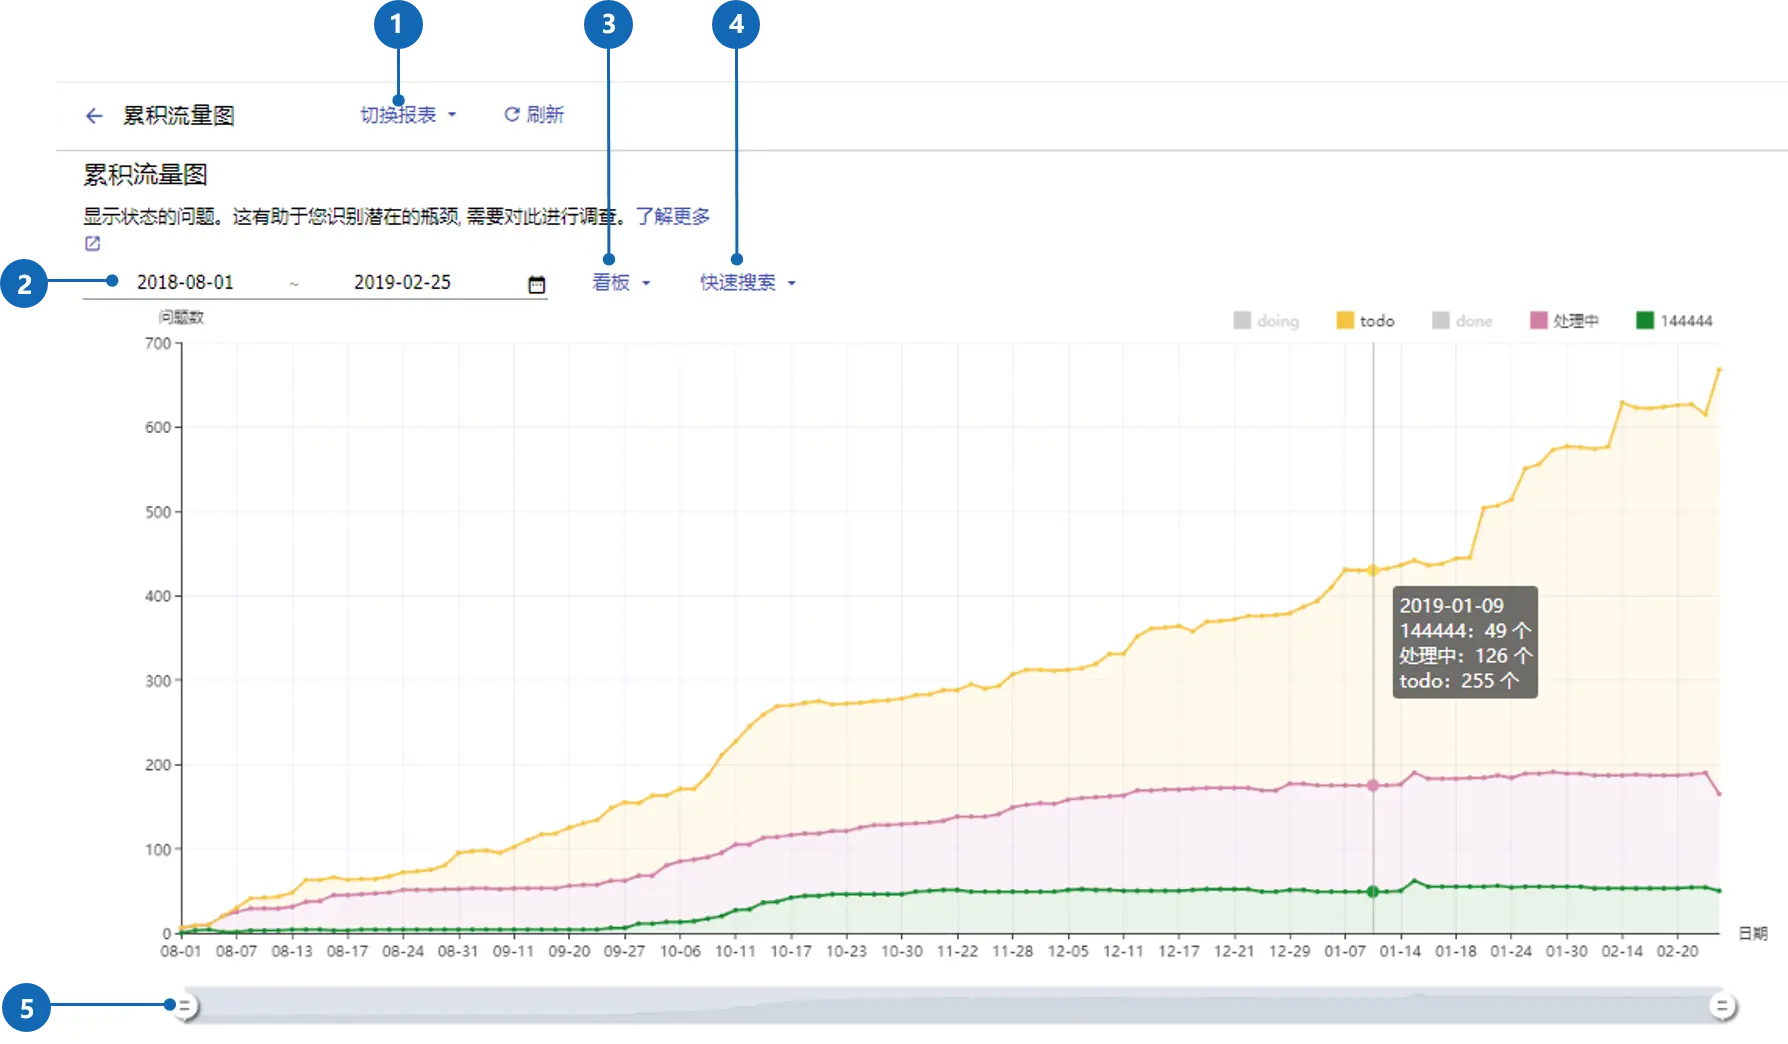Toggle the doing legend series

tap(1266, 321)
